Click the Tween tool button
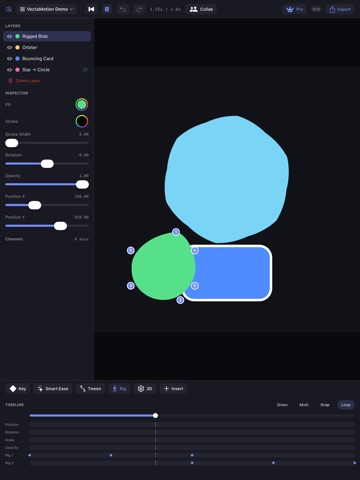Viewport: 360px width, 480px height. click(90, 389)
